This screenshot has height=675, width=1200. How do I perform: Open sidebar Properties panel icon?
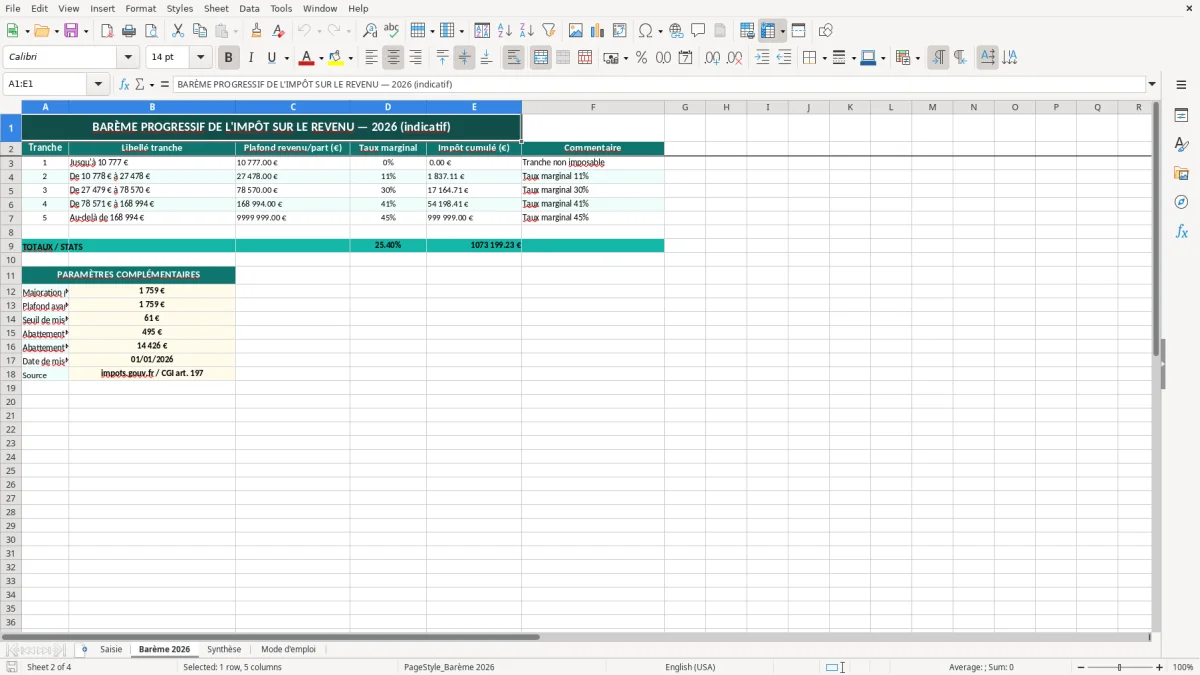tap(1181, 116)
